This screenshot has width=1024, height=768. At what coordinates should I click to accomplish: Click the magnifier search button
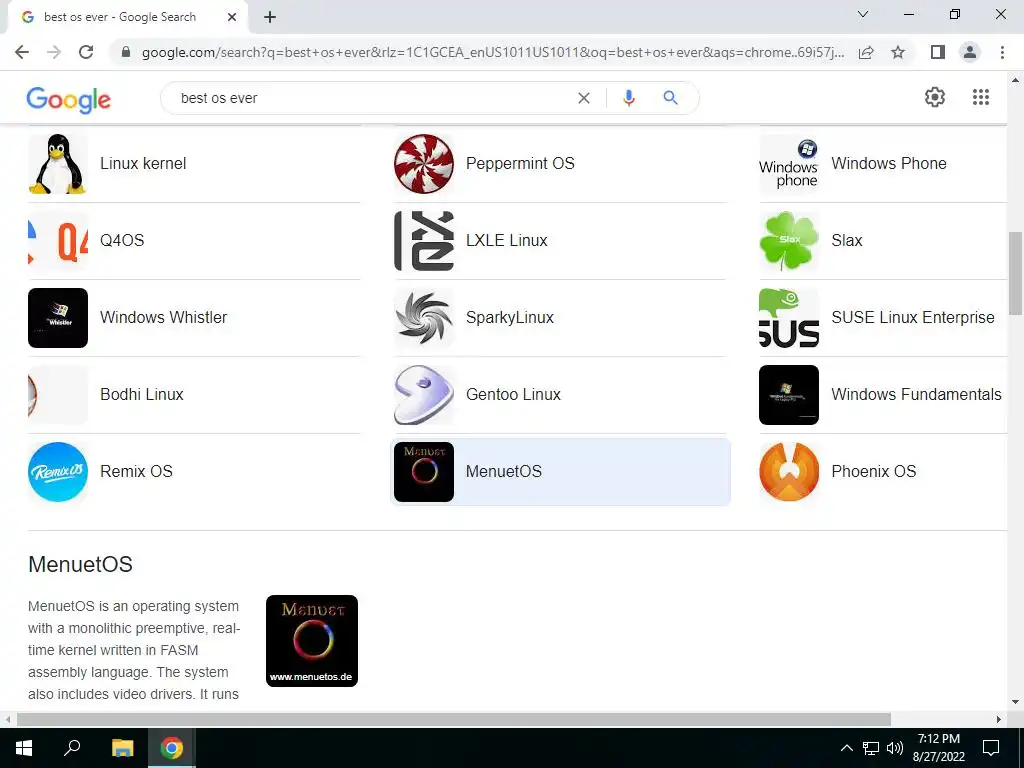coord(670,98)
